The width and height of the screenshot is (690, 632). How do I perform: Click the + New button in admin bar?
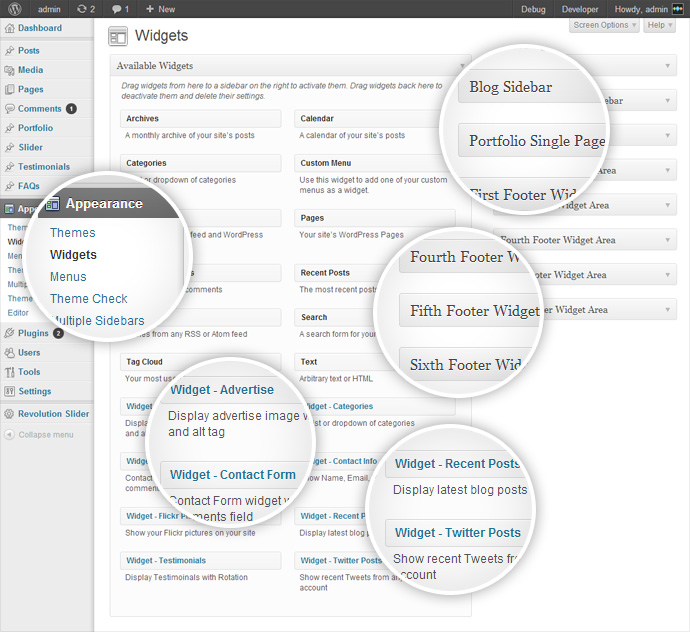tap(160, 9)
